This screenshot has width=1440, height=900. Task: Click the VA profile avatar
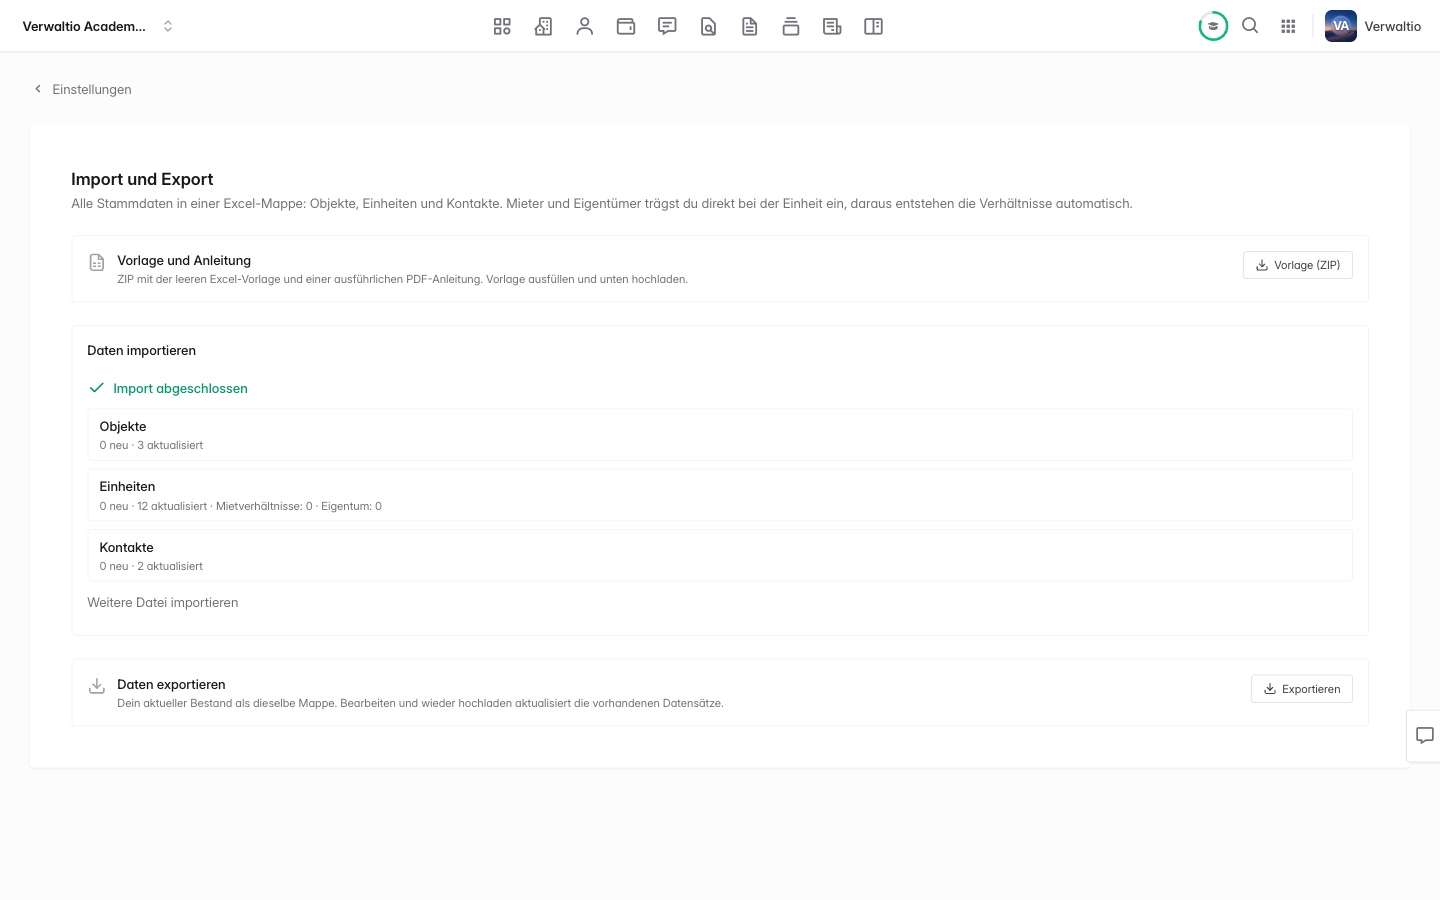[x=1341, y=26]
